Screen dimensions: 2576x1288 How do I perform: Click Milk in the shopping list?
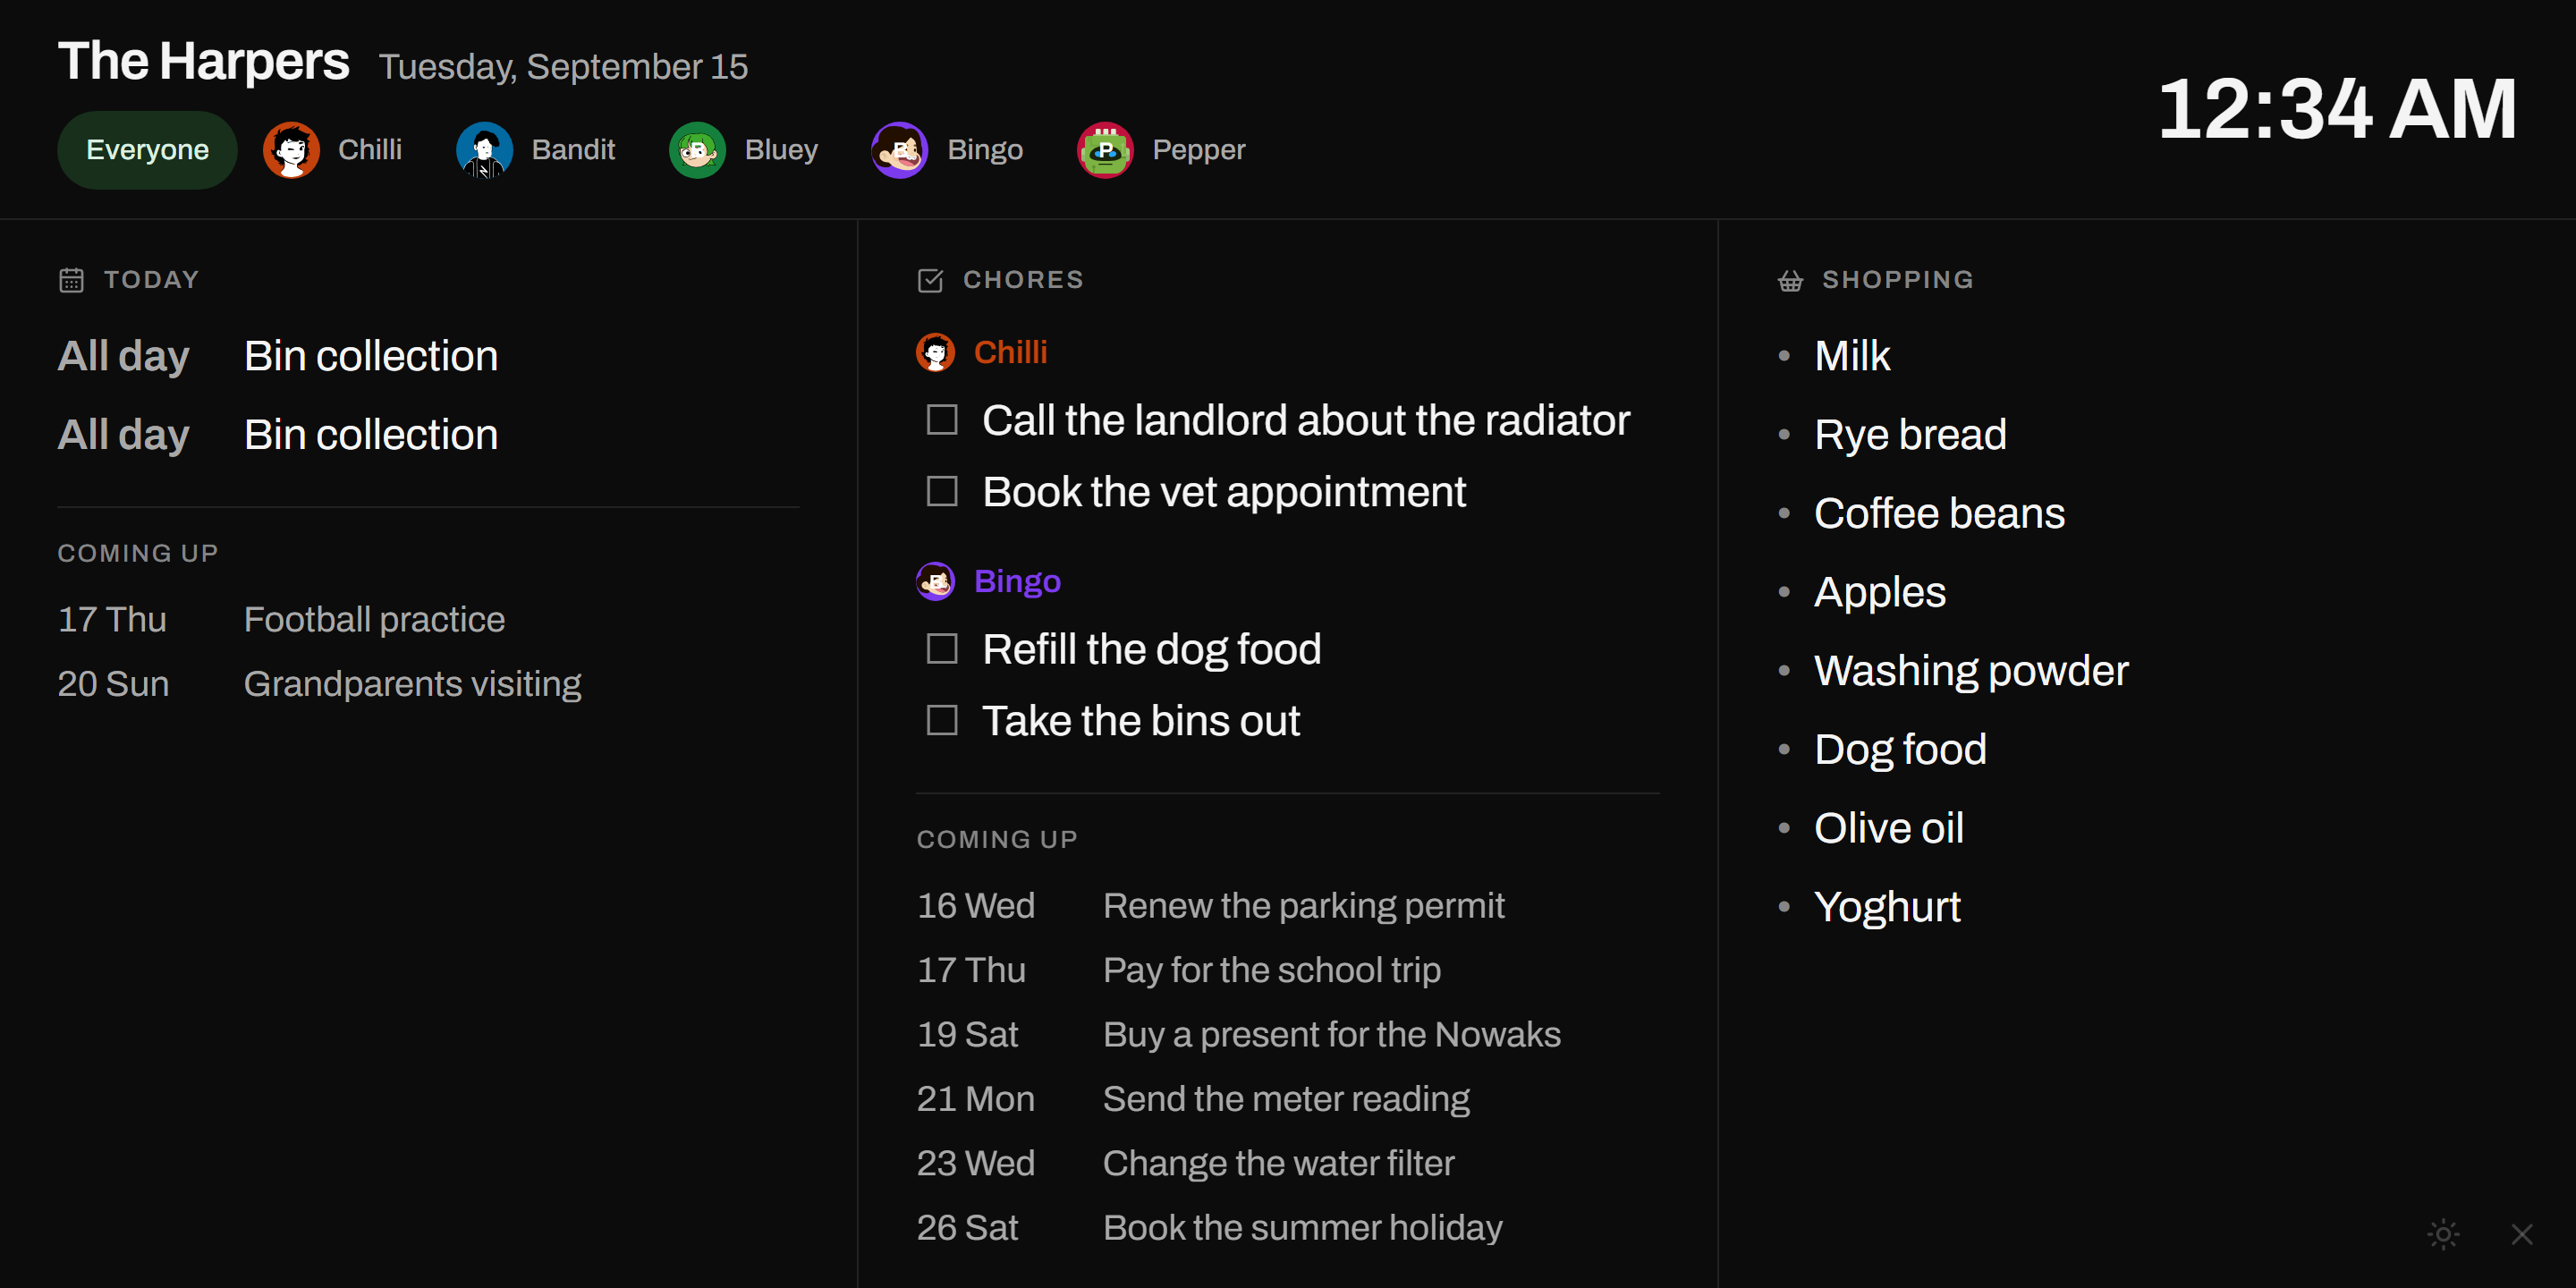click(x=1852, y=356)
